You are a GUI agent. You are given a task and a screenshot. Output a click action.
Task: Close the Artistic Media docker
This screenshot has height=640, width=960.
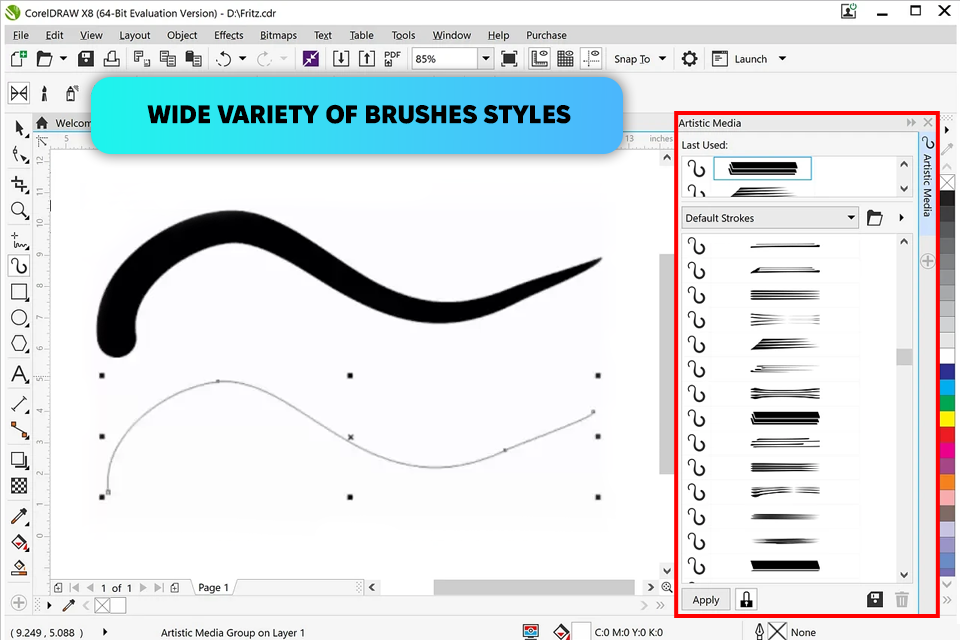coord(928,122)
